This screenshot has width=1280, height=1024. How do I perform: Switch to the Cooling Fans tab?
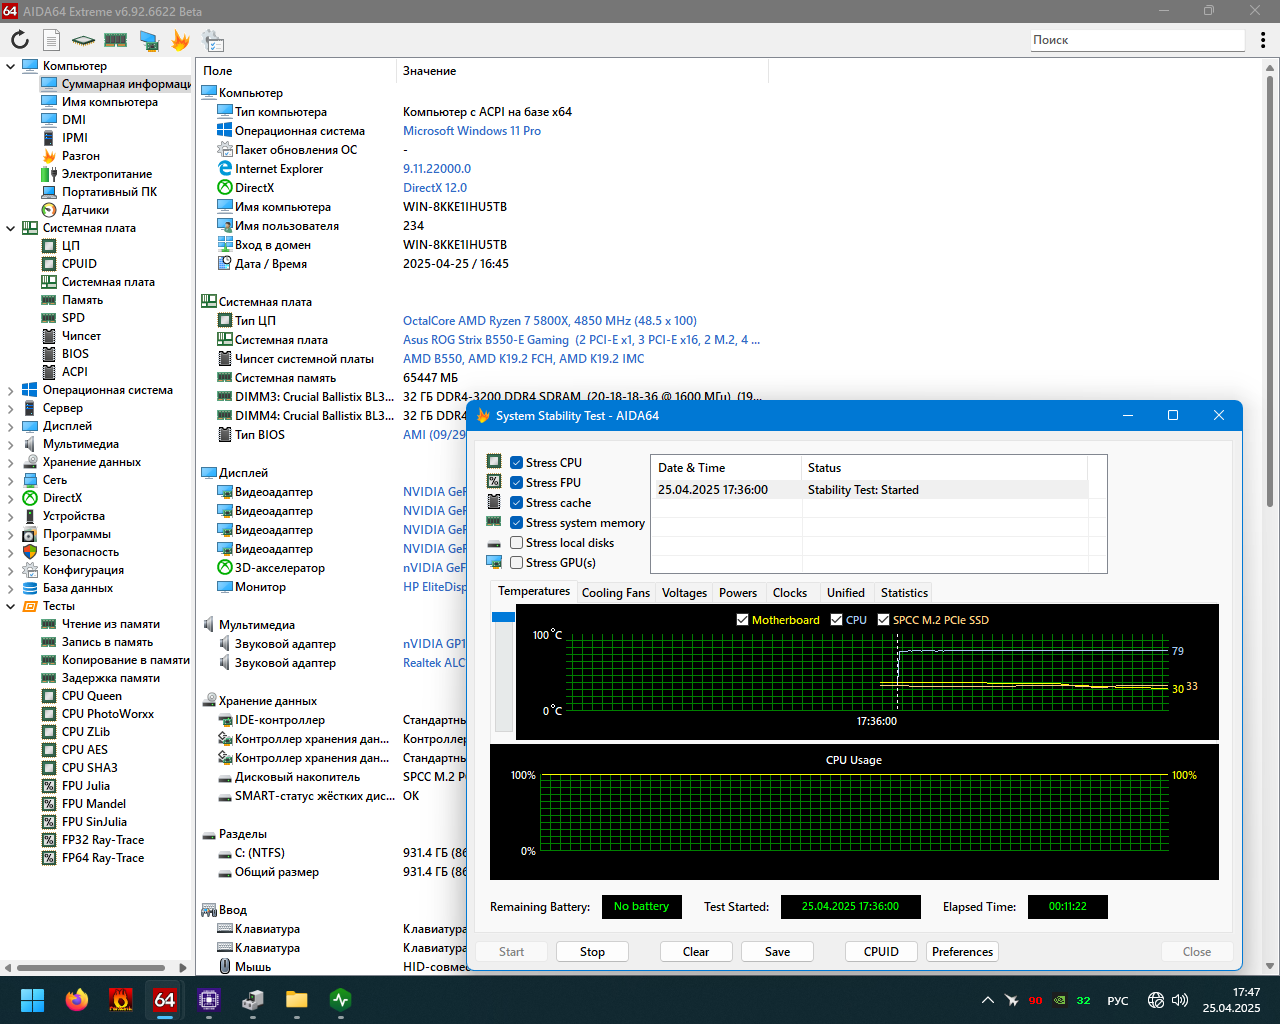(616, 593)
